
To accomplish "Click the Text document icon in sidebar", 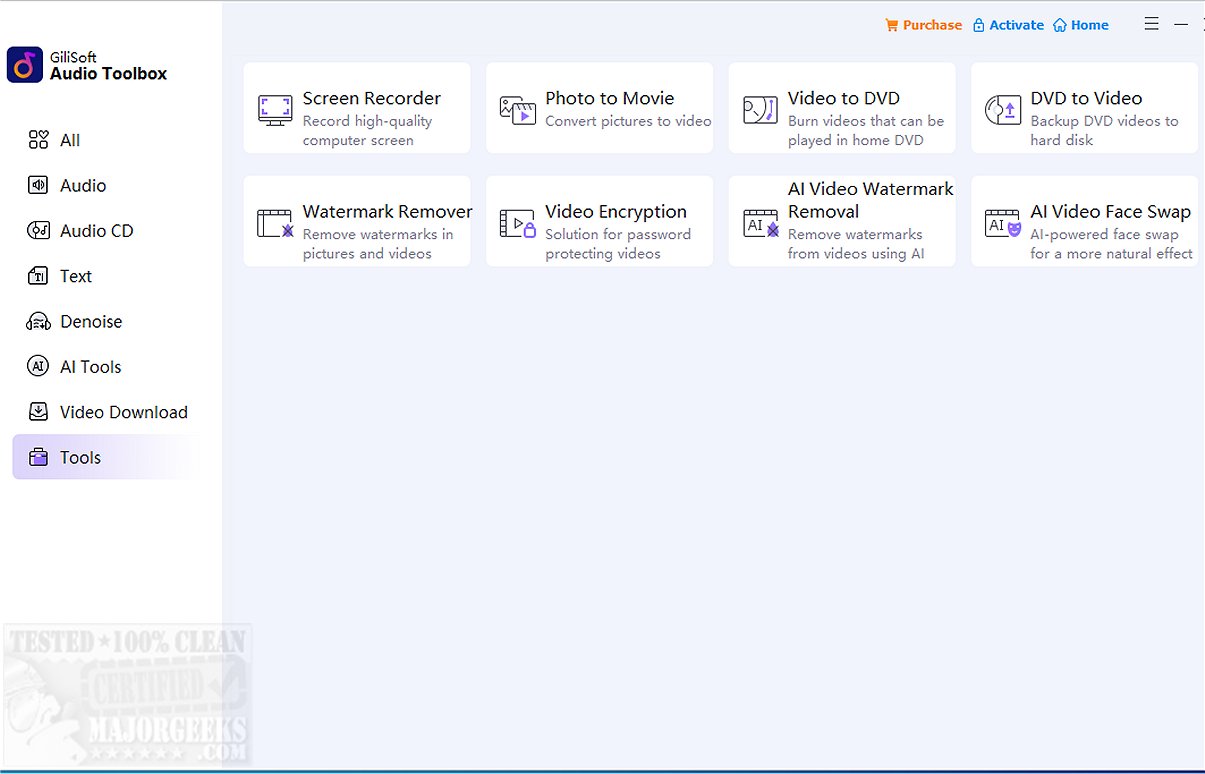I will pyautogui.click(x=38, y=276).
